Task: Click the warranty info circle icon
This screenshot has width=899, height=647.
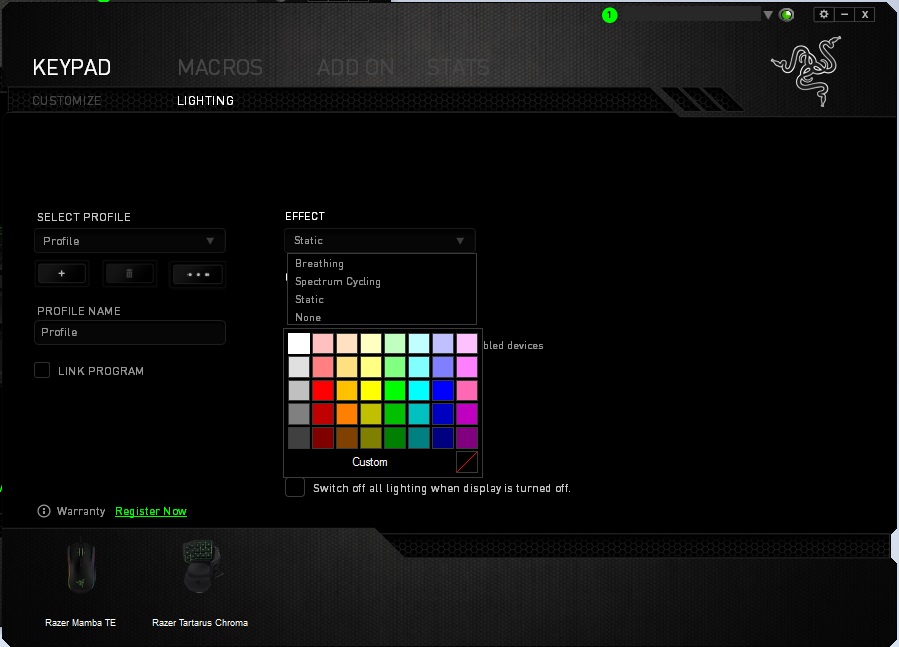Action: pyautogui.click(x=44, y=511)
